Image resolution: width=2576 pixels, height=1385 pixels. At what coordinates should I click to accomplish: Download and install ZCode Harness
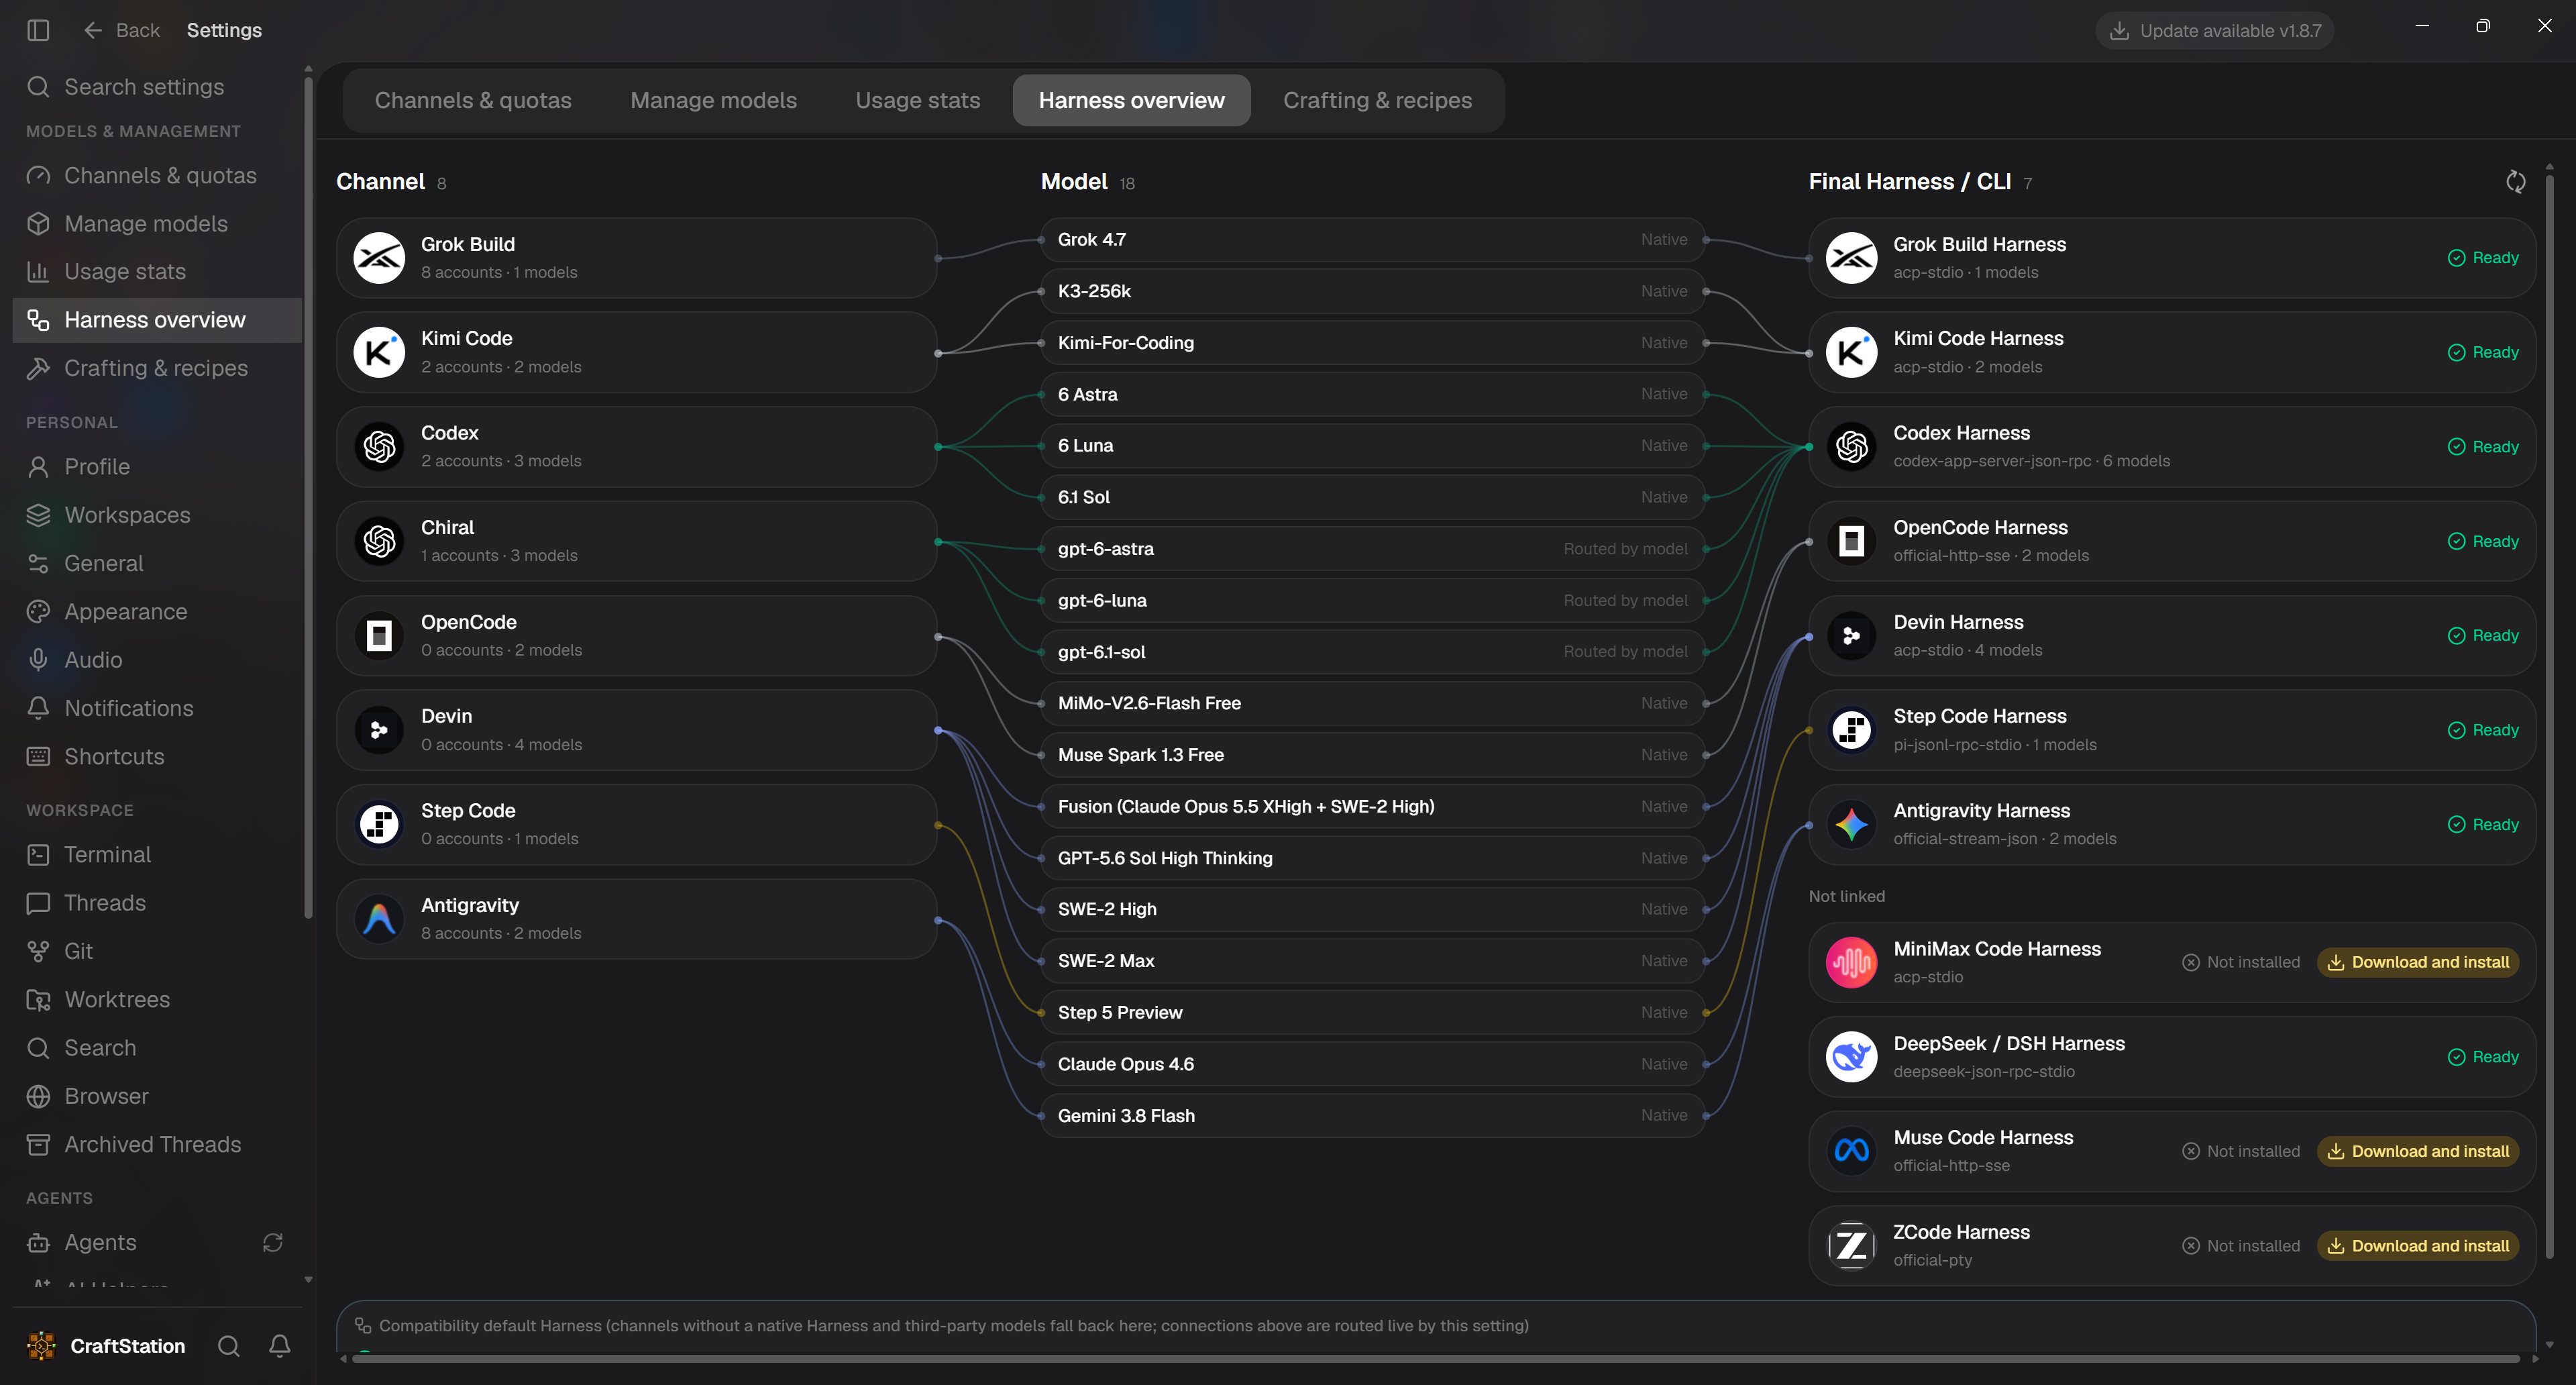pyautogui.click(x=2418, y=1246)
